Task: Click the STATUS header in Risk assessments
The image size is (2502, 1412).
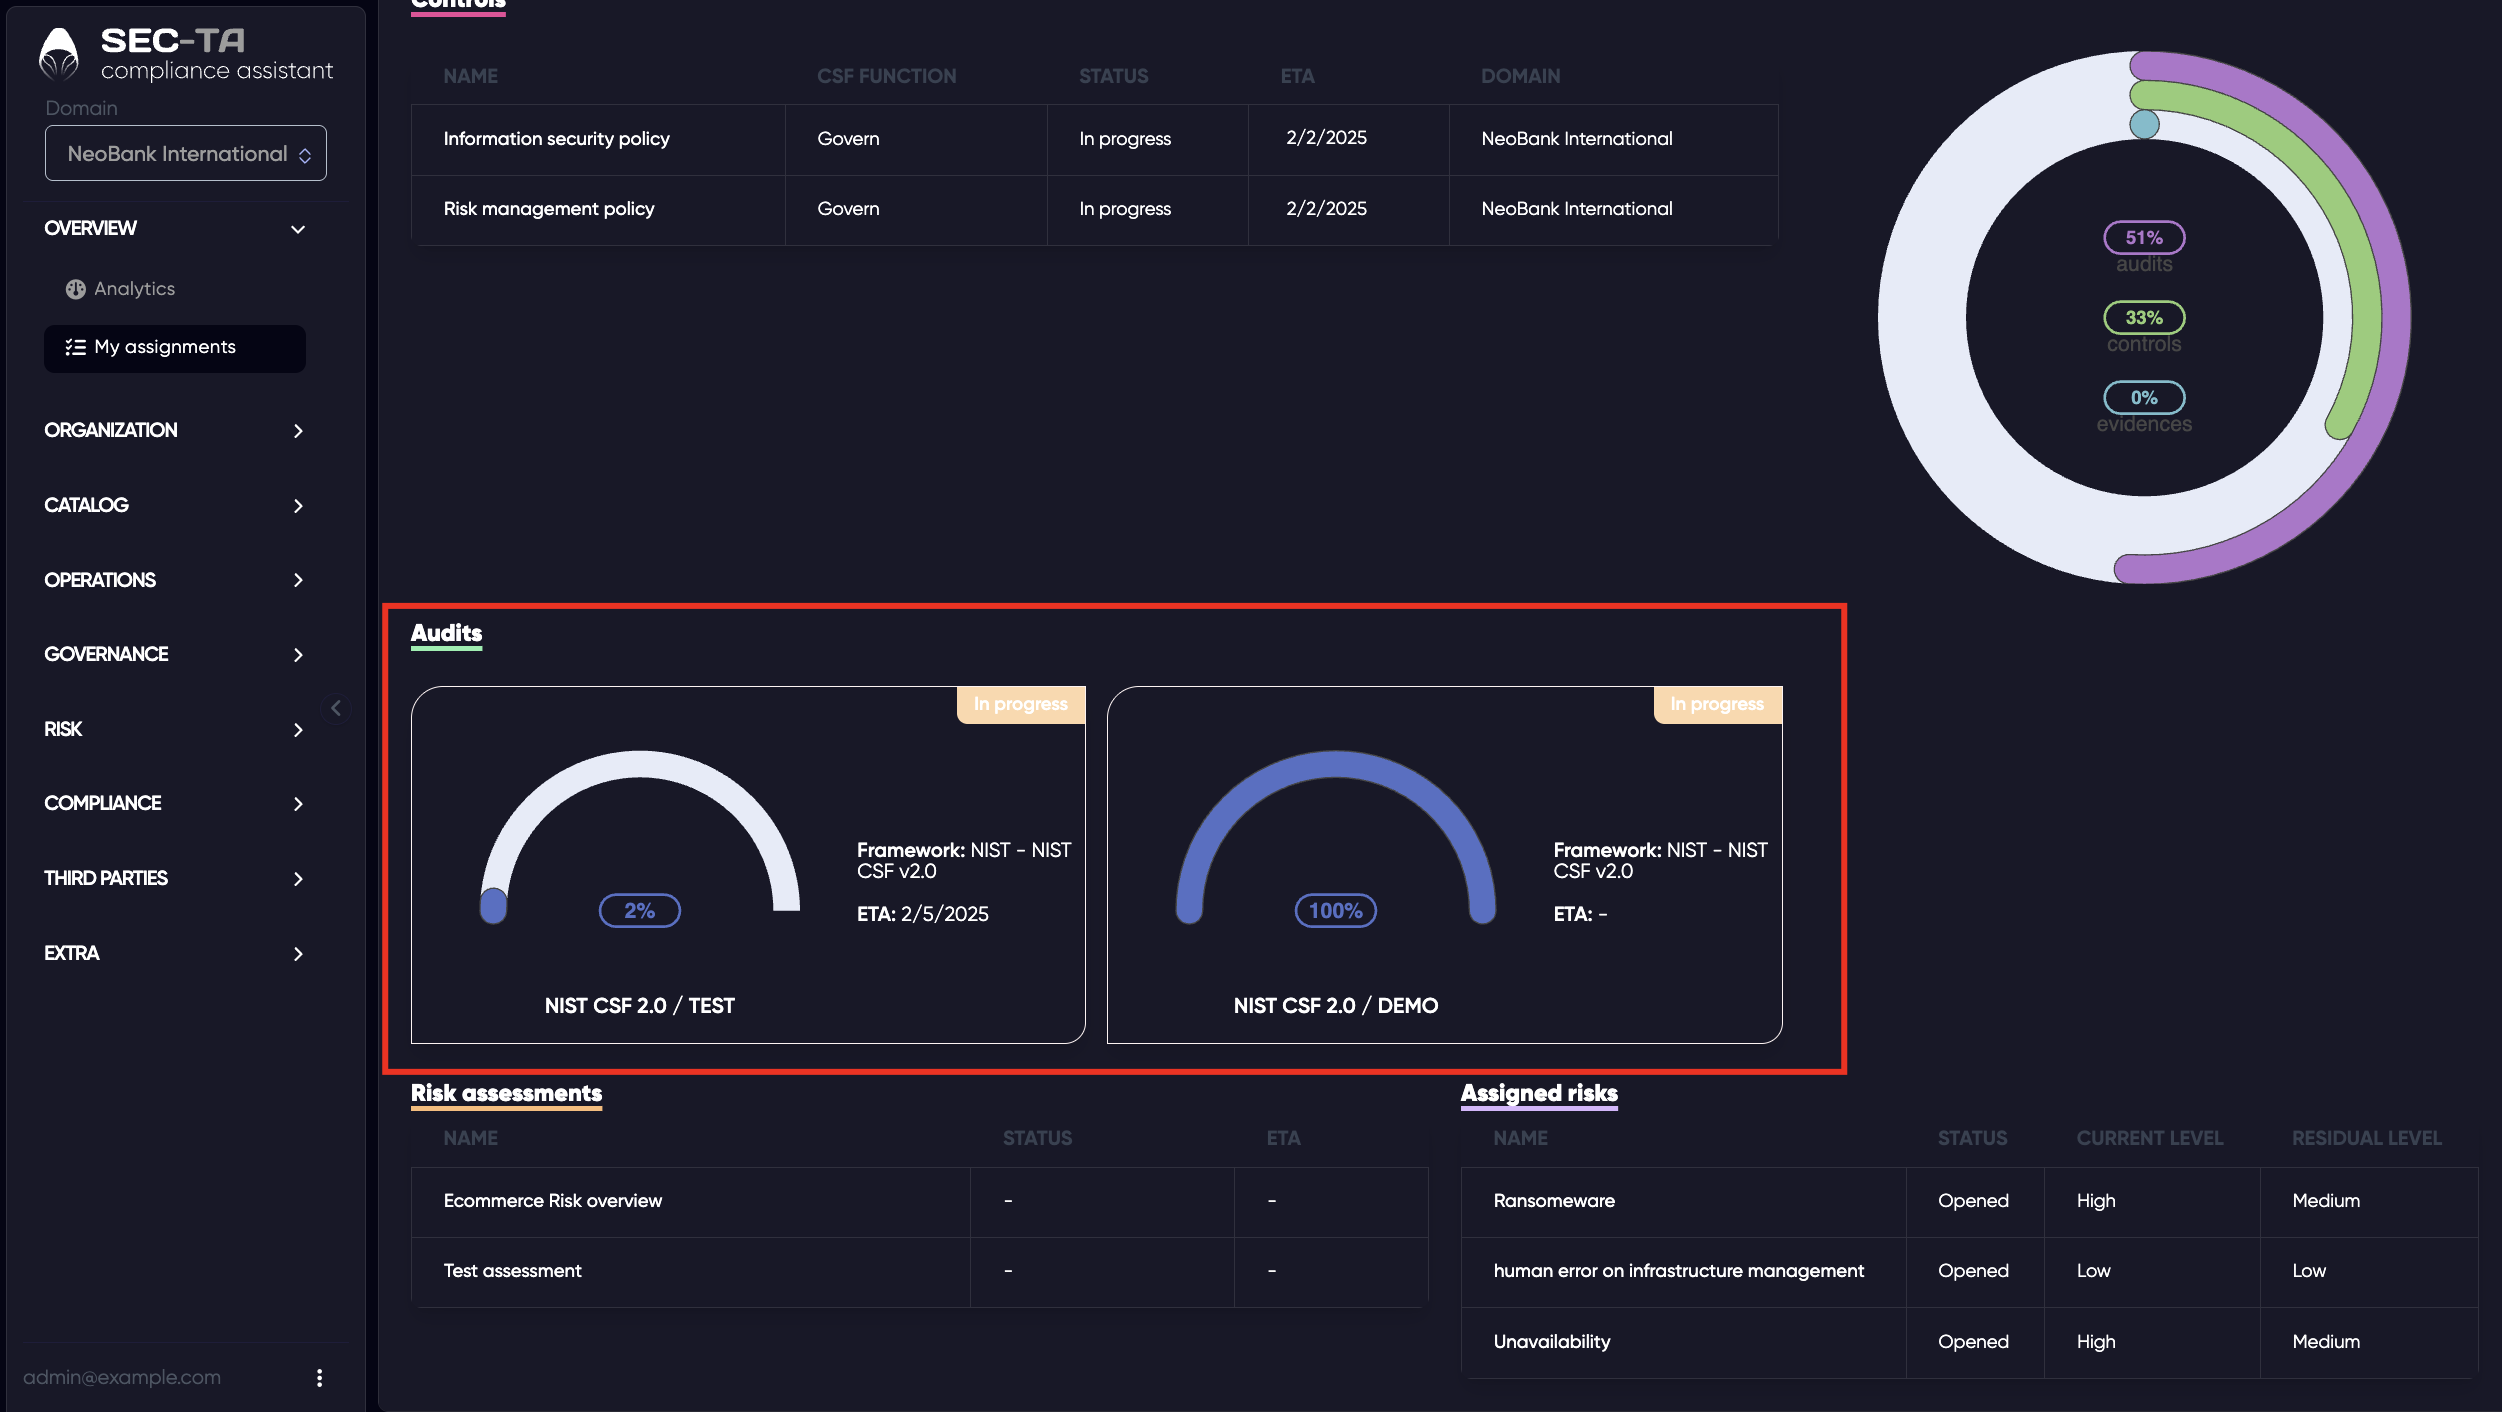Action: [x=1037, y=1138]
